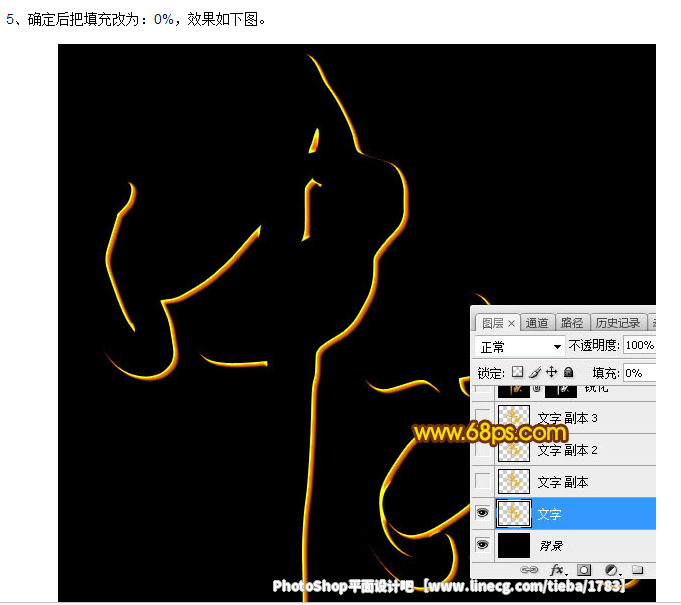Open the 历史记录 tab
This screenshot has height=605, width=681.
coord(617,323)
